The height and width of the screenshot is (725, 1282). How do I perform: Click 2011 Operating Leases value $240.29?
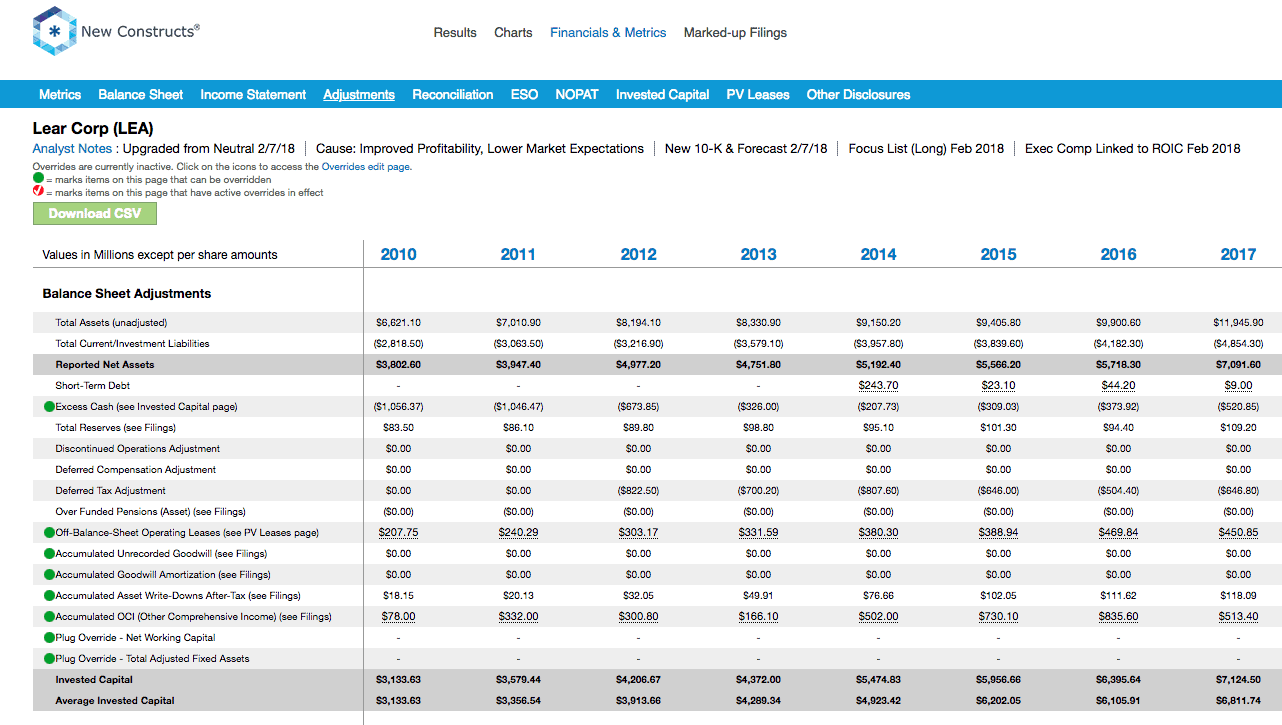pyautogui.click(x=518, y=533)
